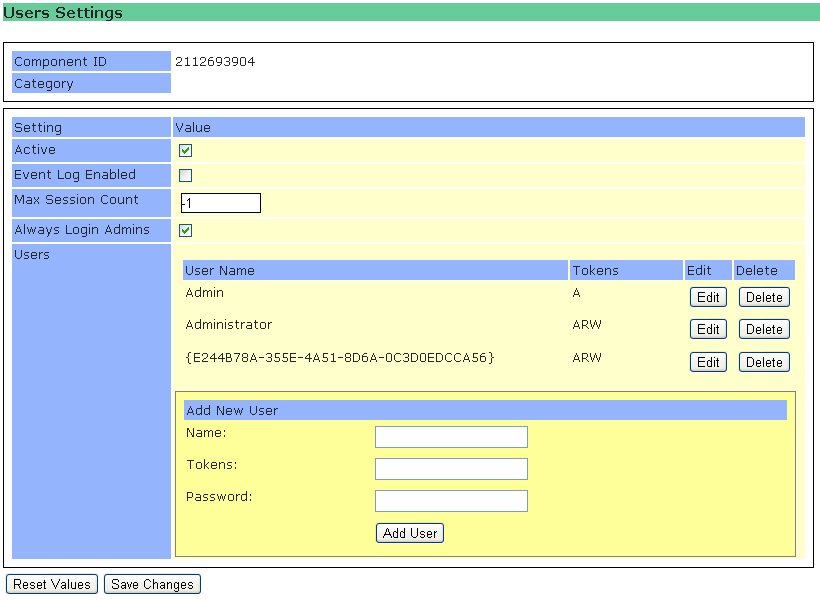Focus the new user Tokens field
This screenshot has width=820, height=600.
[451, 469]
